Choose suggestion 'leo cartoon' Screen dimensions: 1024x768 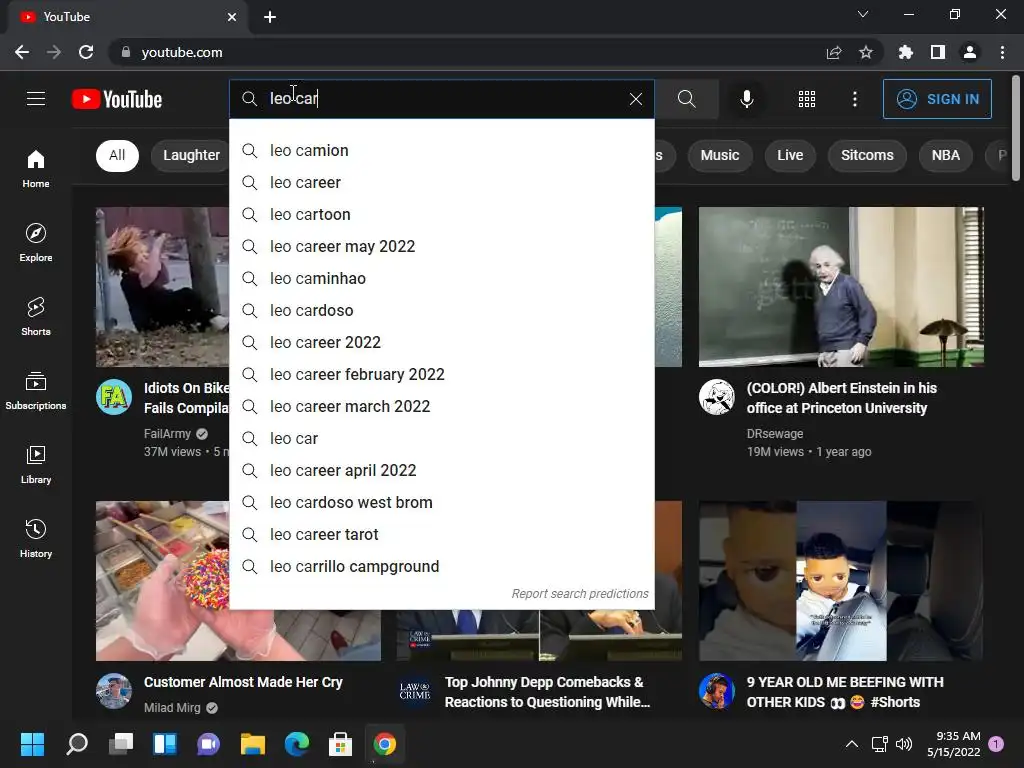click(x=442, y=214)
